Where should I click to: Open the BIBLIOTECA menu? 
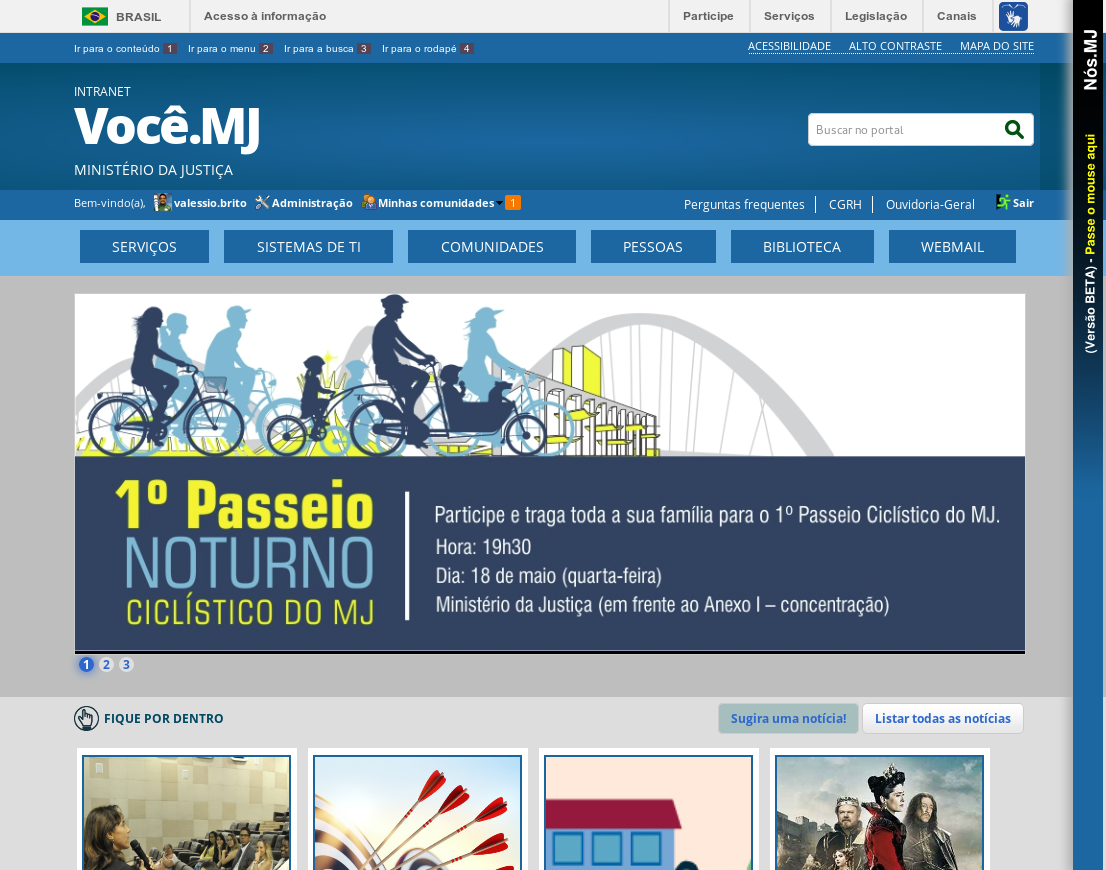tap(802, 247)
